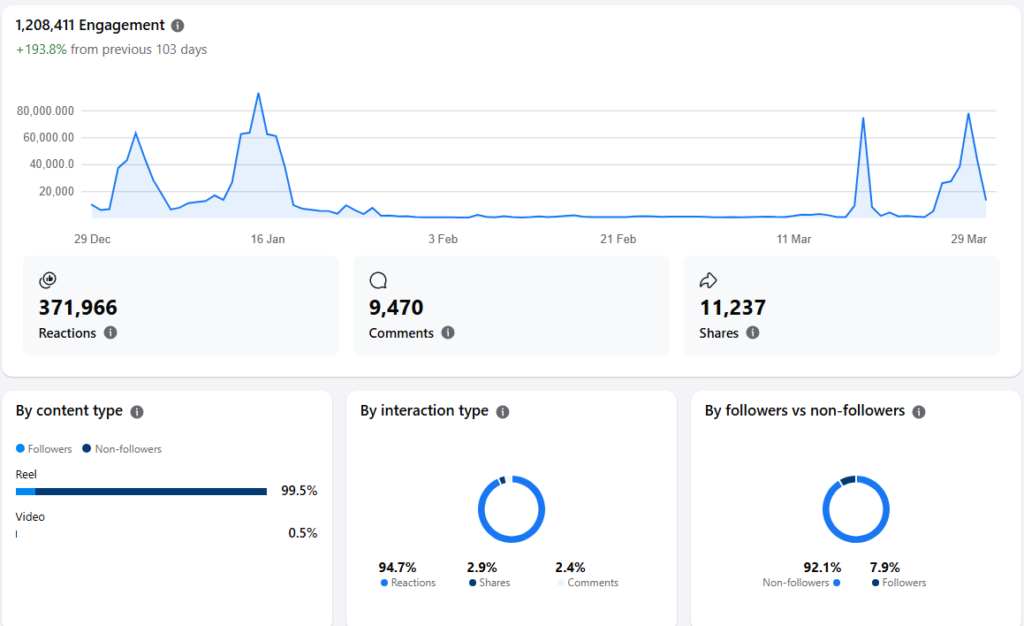The width and height of the screenshot is (1024, 626).
Task: Click the interaction type donut chart
Action: (511, 509)
